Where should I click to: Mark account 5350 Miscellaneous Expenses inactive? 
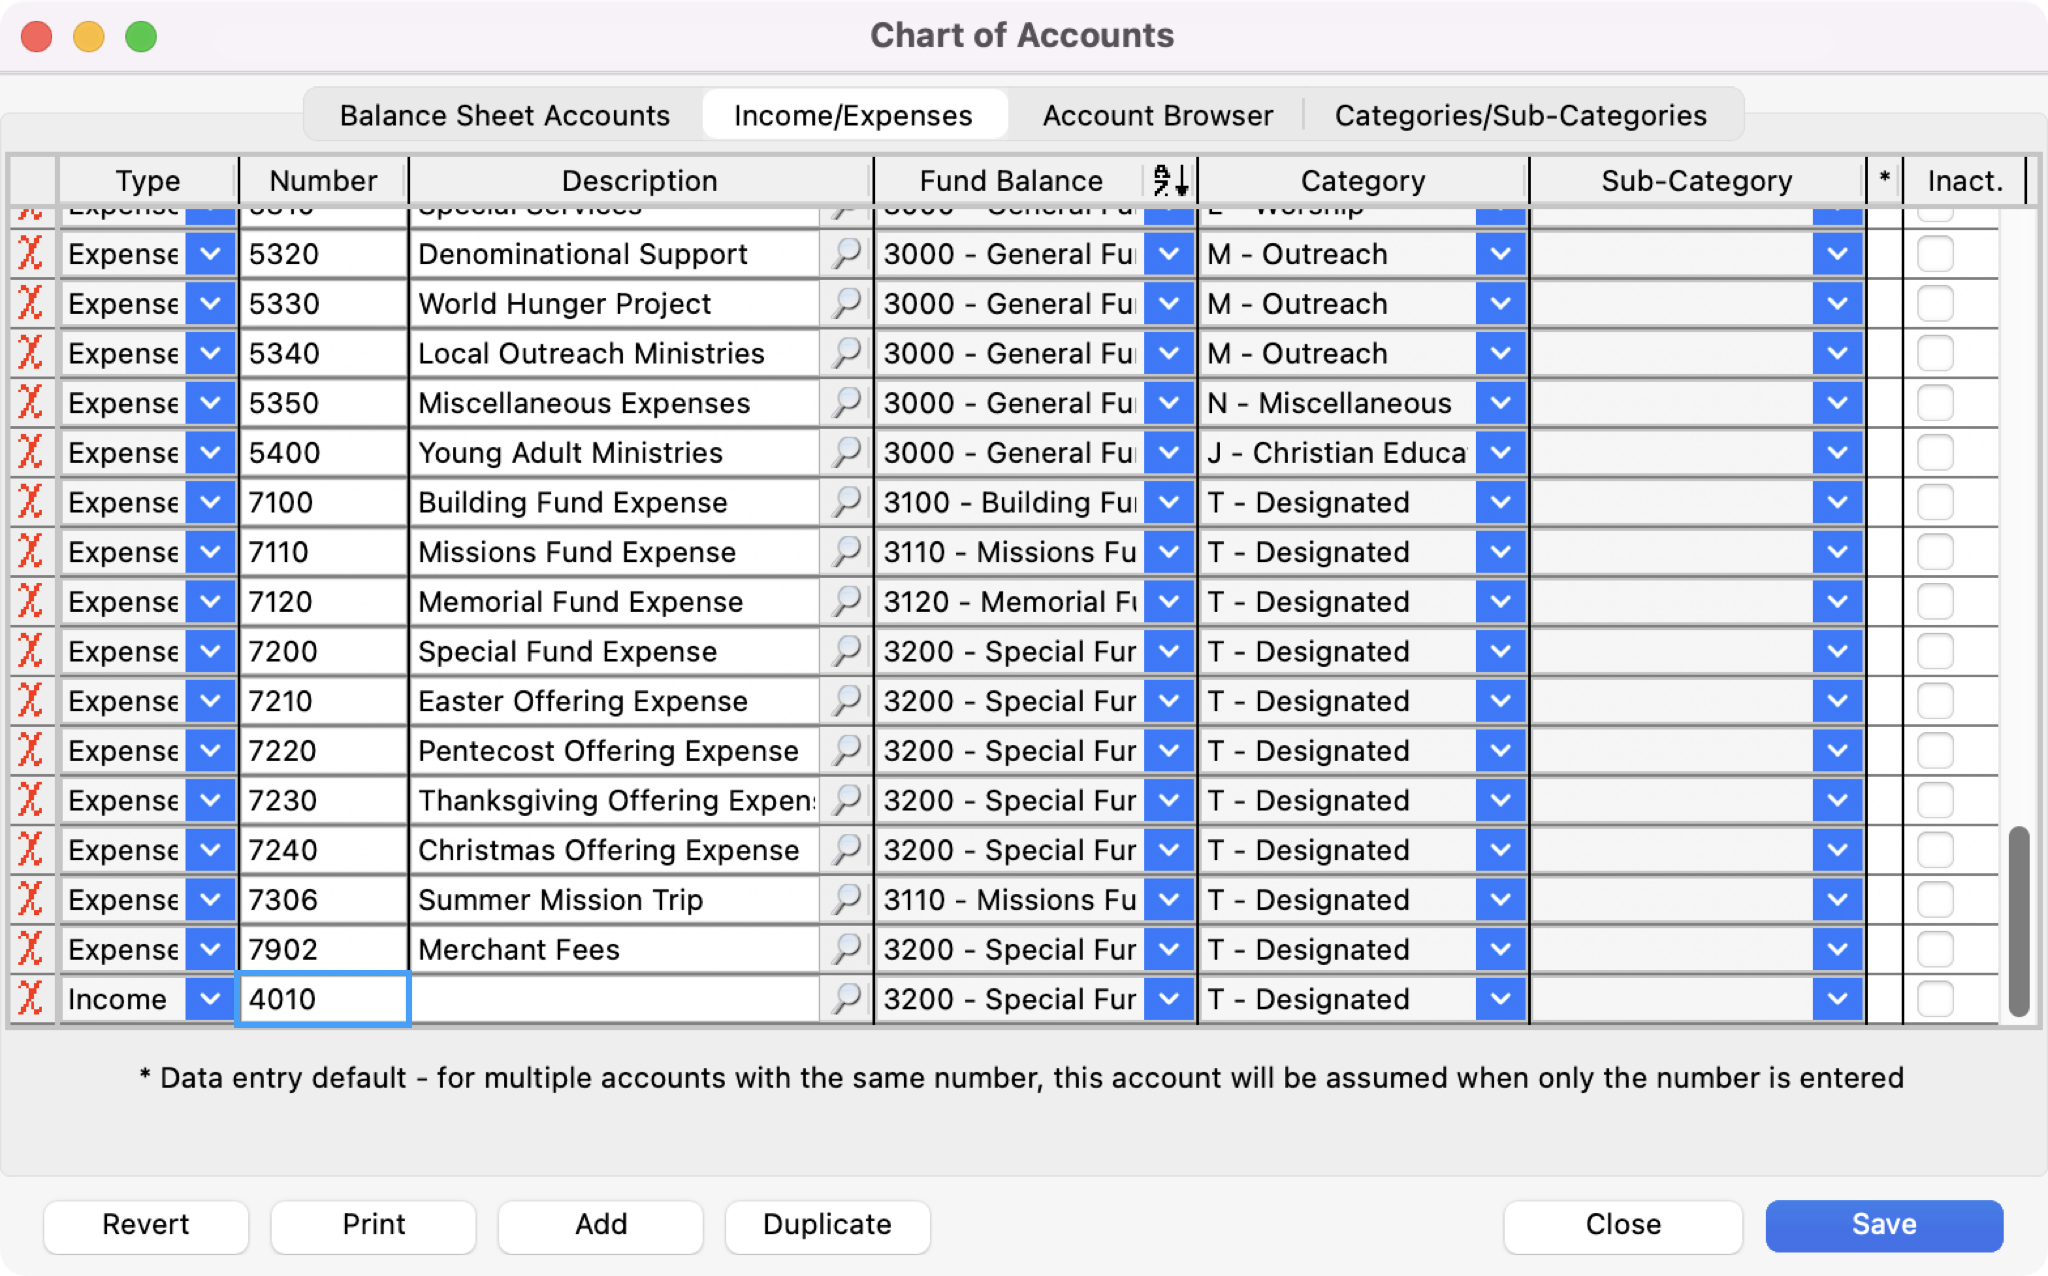point(1935,403)
